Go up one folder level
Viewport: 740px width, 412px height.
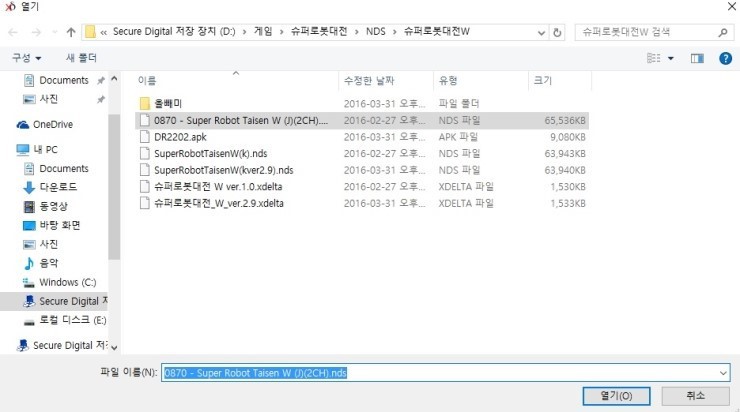pyautogui.click(x=71, y=32)
